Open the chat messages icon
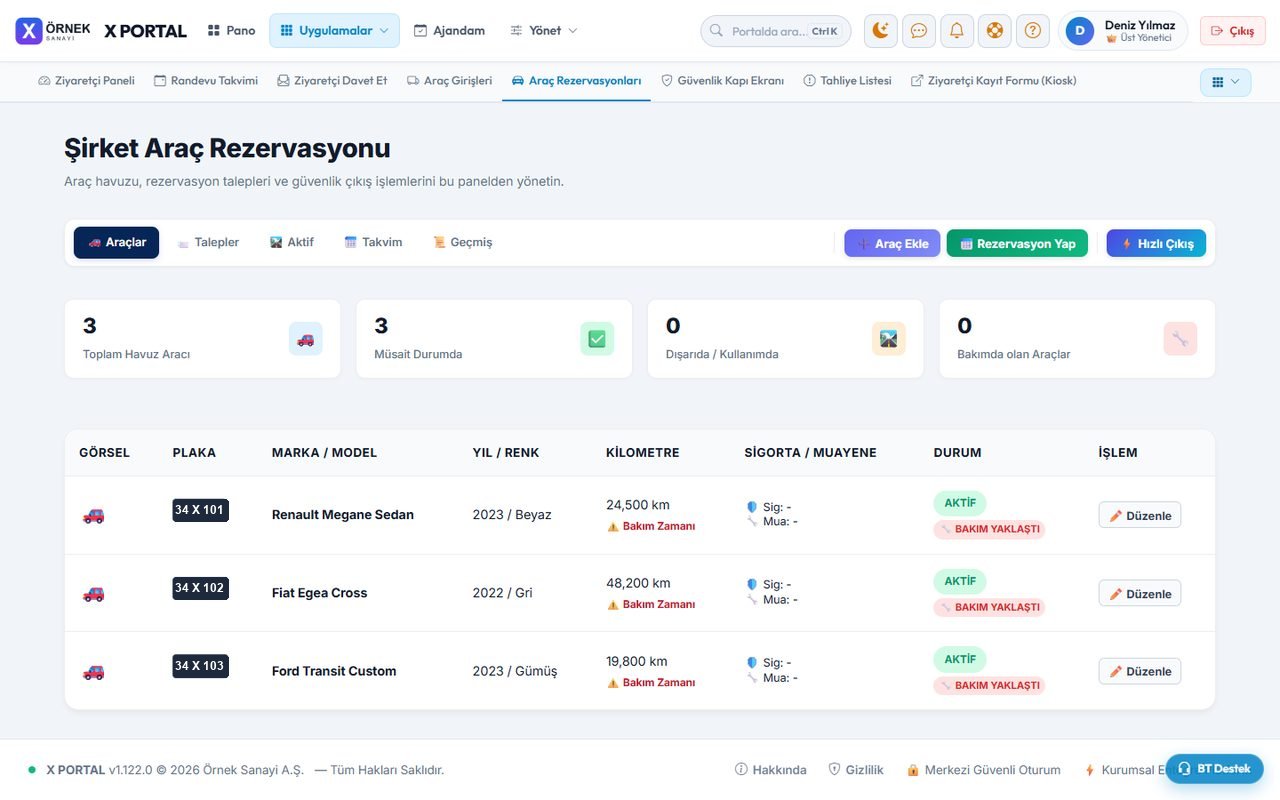Image resolution: width=1280 pixels, height=800 pixels. click(x=919, y=31)
